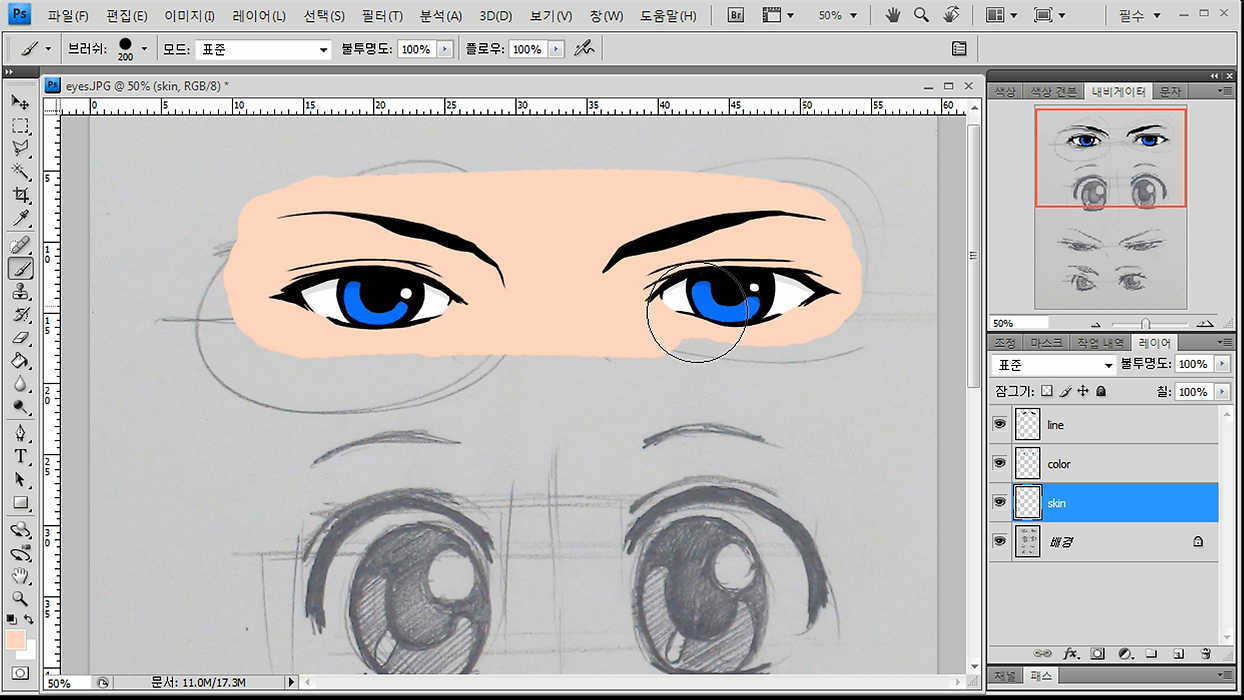The height and width of the screenshot is (700, 1244).
Task: Open the brush mode dropdown
Action: click(263, 49)
